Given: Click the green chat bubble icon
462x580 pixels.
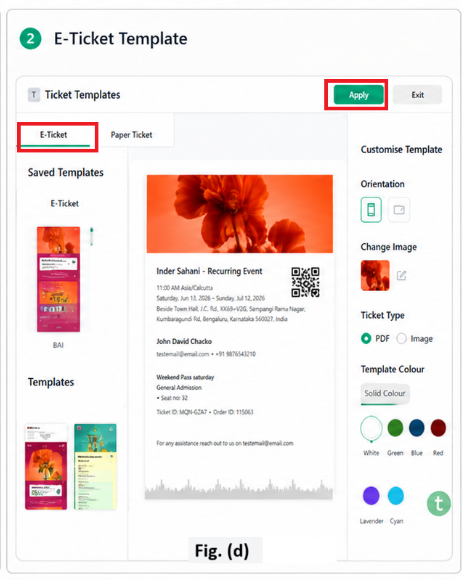Looking at the screenshot, I should (x=439, y=503).
